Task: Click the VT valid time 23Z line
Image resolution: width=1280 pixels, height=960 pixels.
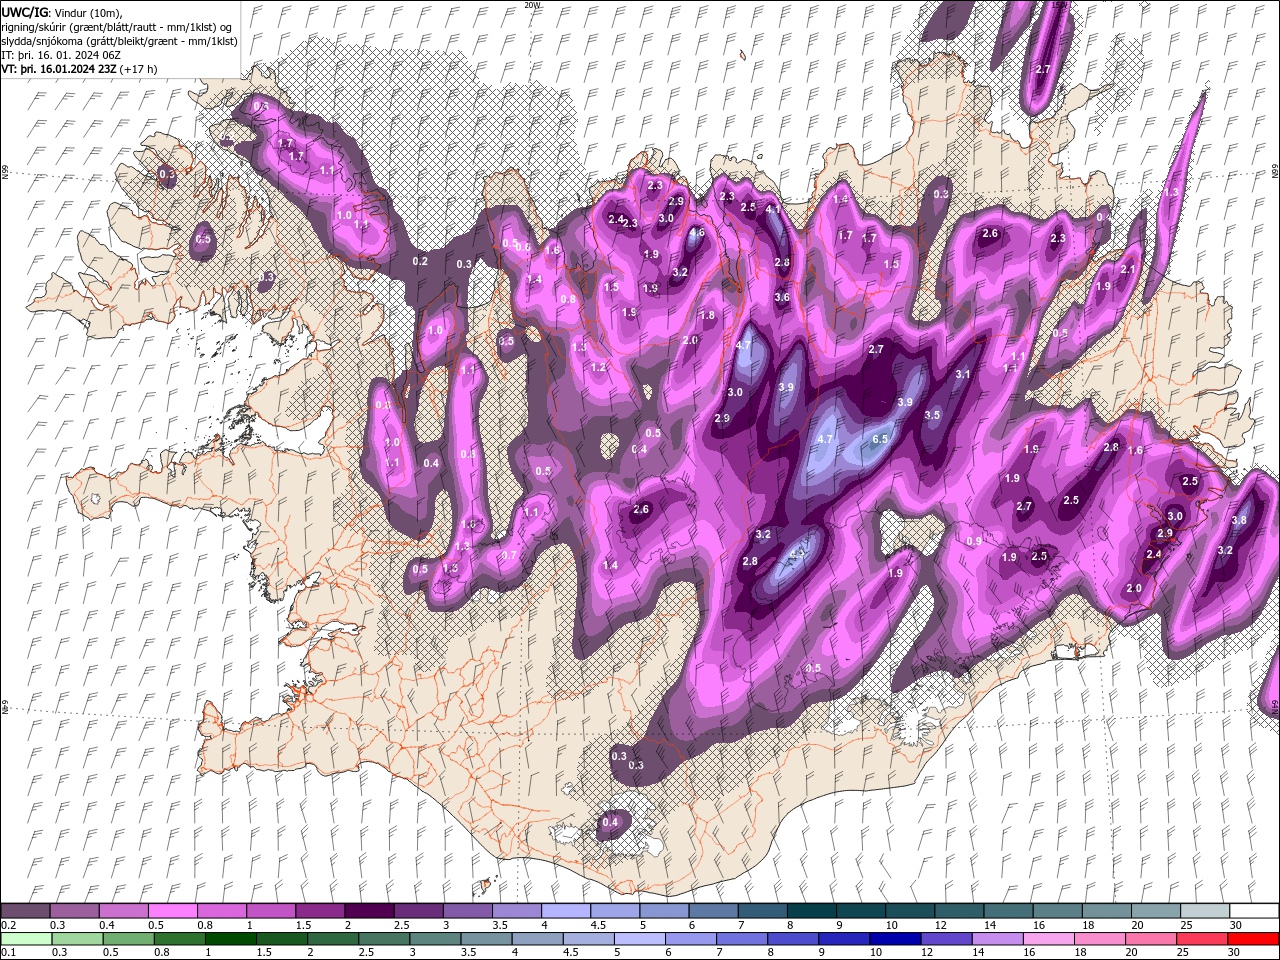Action: (x=79, y=69)
